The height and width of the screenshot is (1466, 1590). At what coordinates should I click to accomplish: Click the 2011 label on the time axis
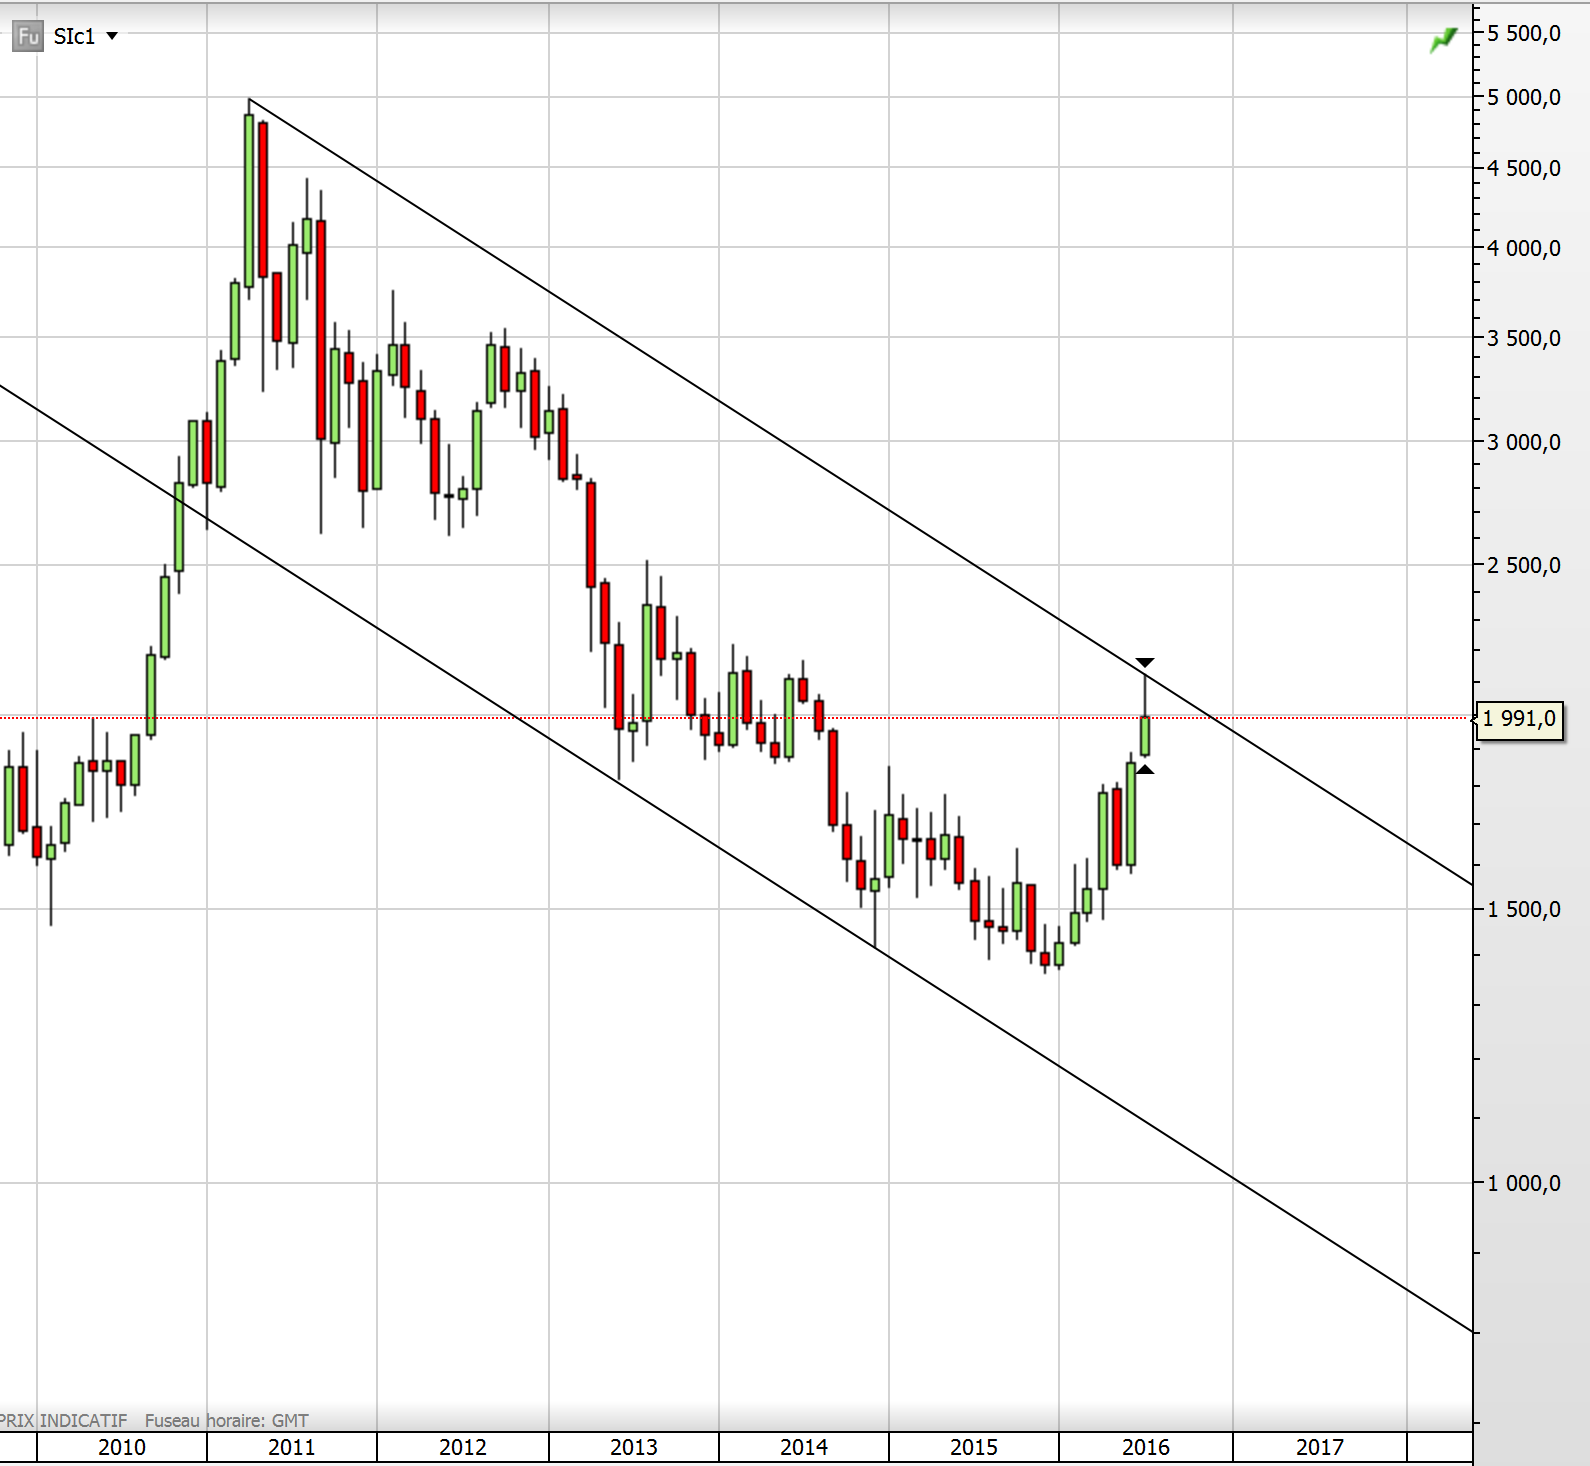click(x=291, y=1447)
